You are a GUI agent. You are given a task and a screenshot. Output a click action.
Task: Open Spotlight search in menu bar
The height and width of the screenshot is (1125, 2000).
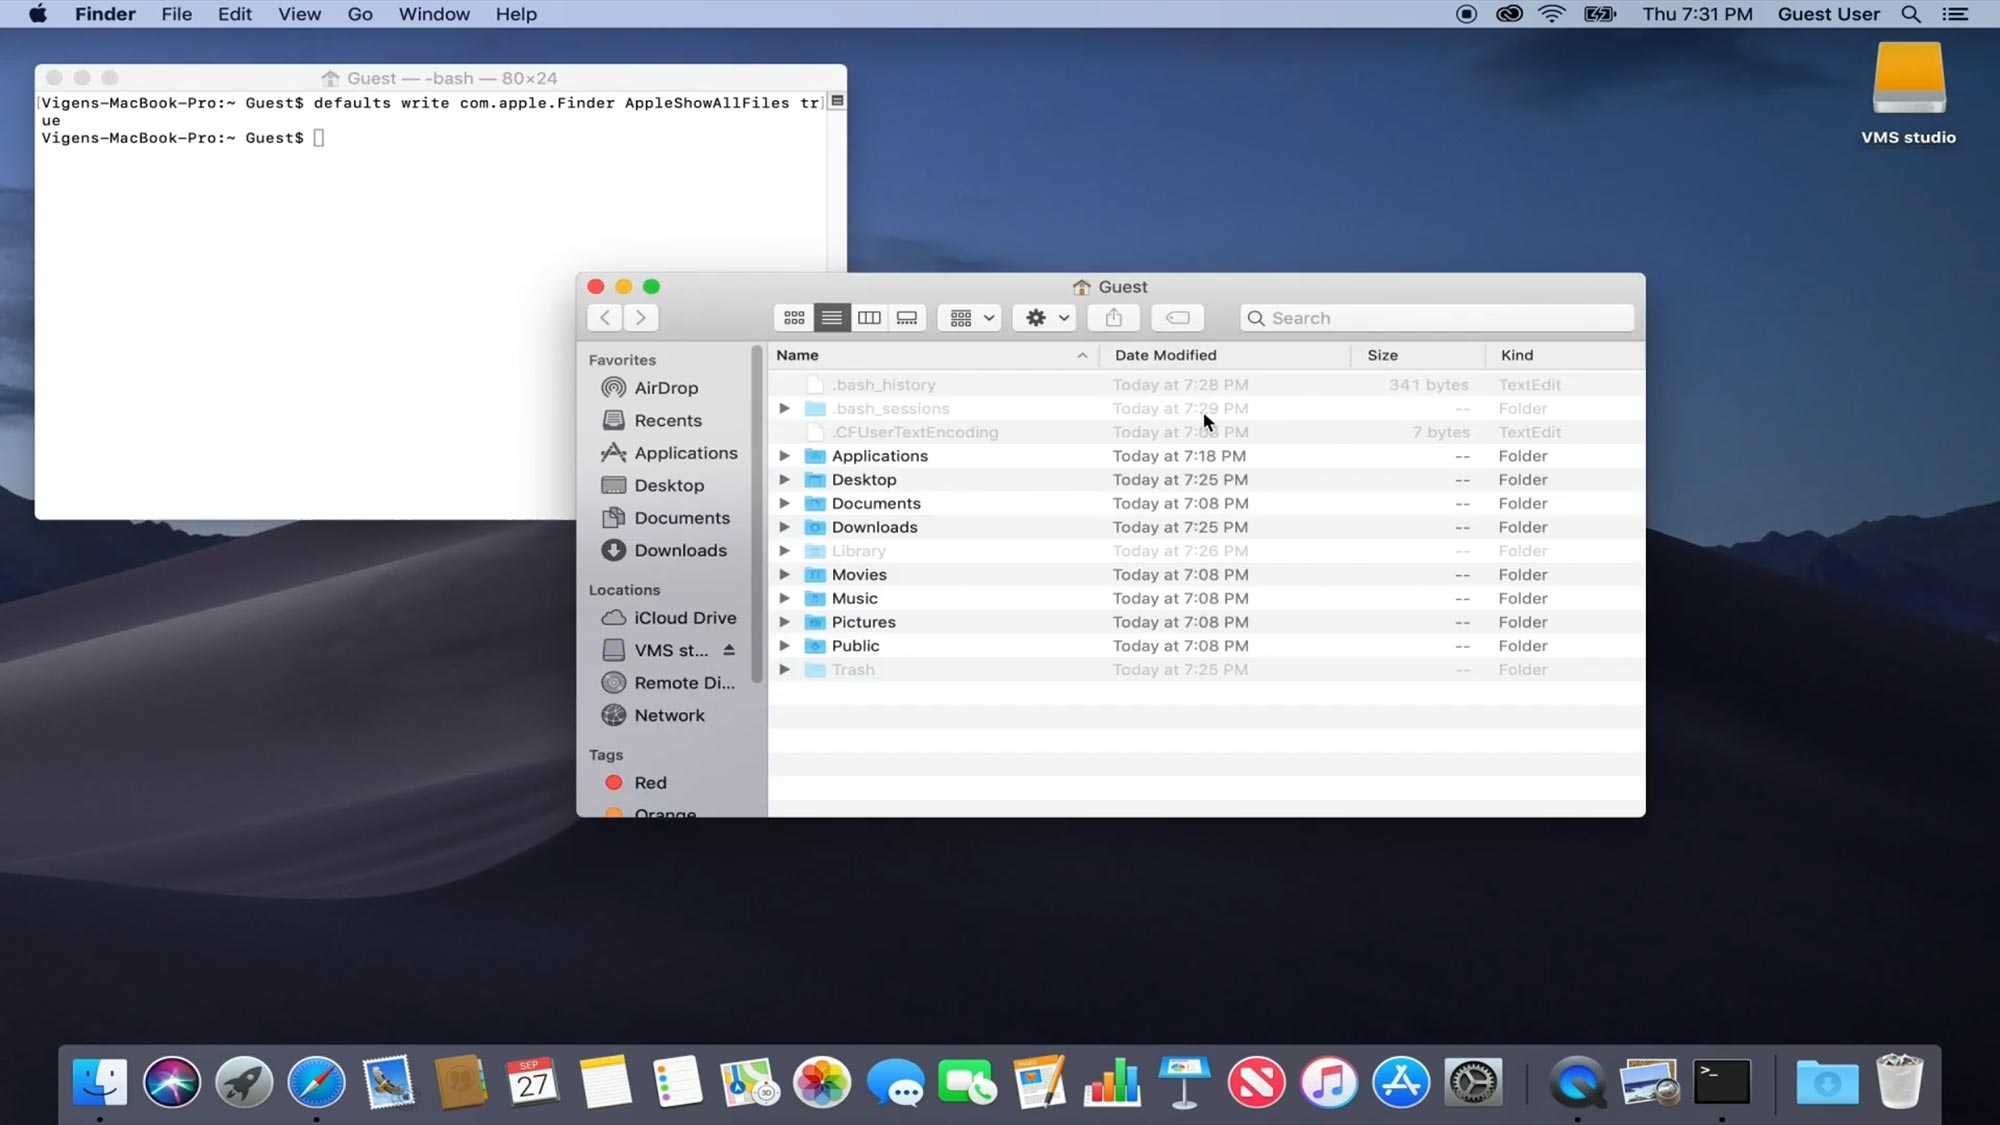1911,14
